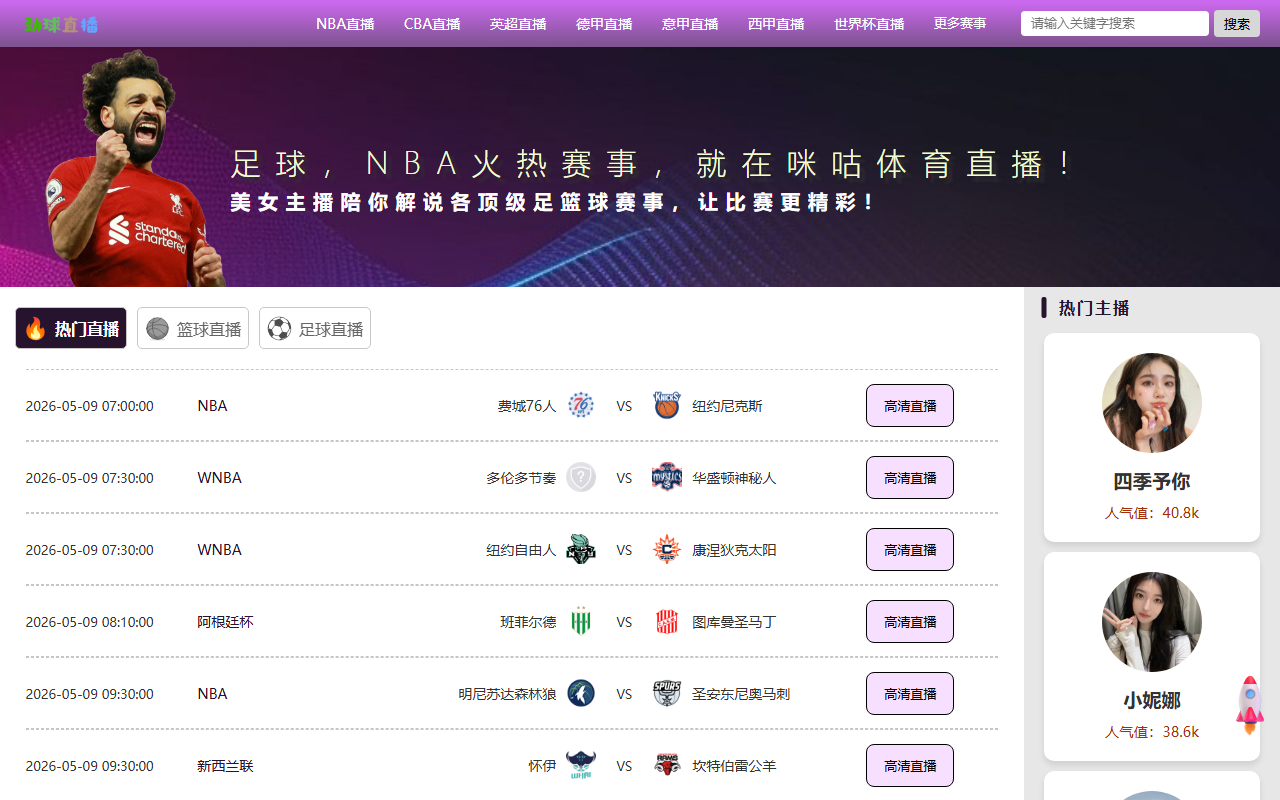Click the 小妮娜 streamer avatar

1152,622
